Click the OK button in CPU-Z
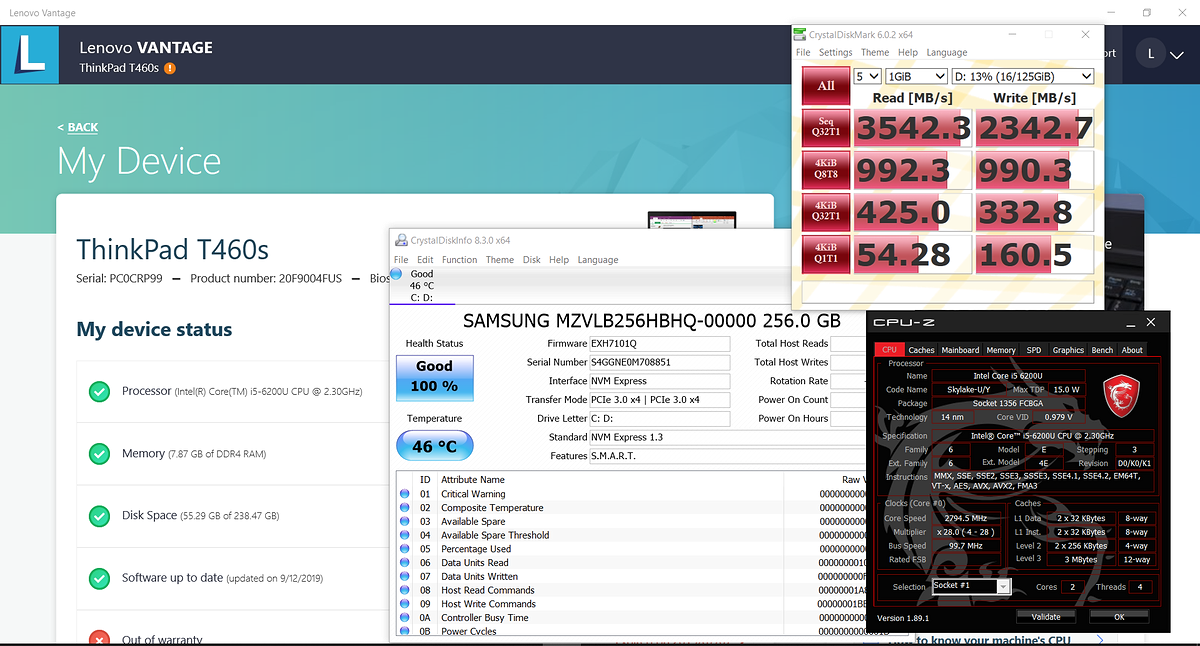Image resolution: width=1200 pixels, height=646 pixels. coord(1119,617)
